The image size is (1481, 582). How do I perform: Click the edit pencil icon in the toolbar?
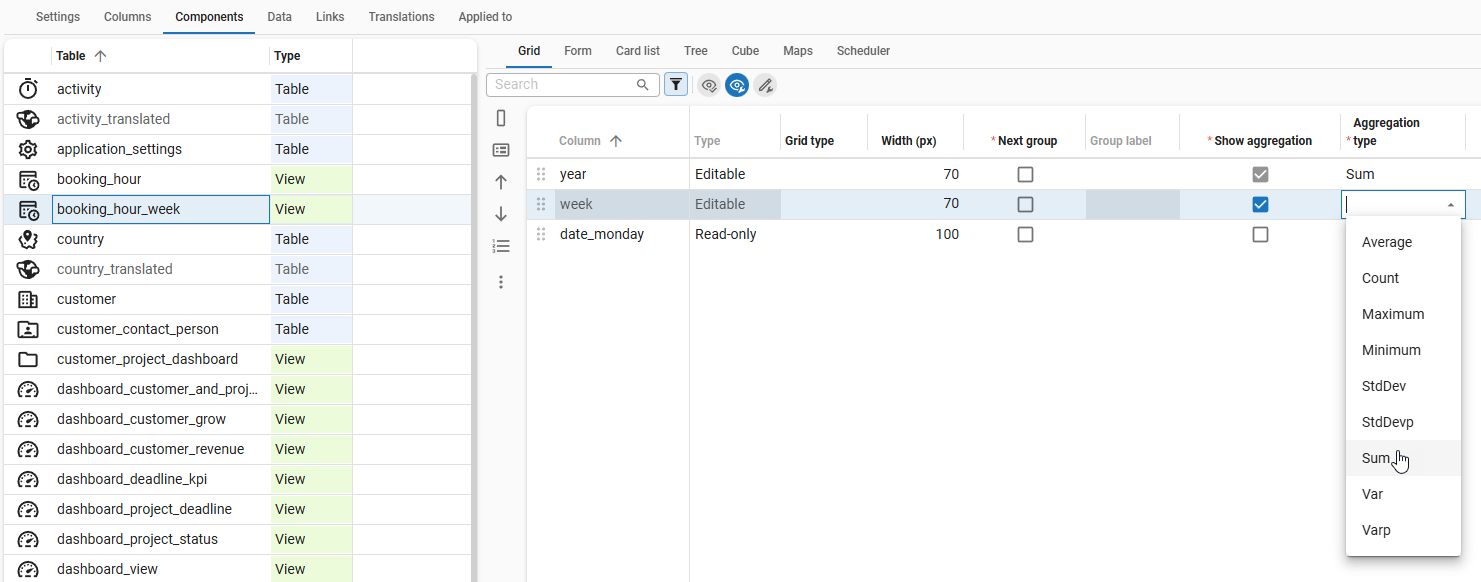(x=766, y=85)
